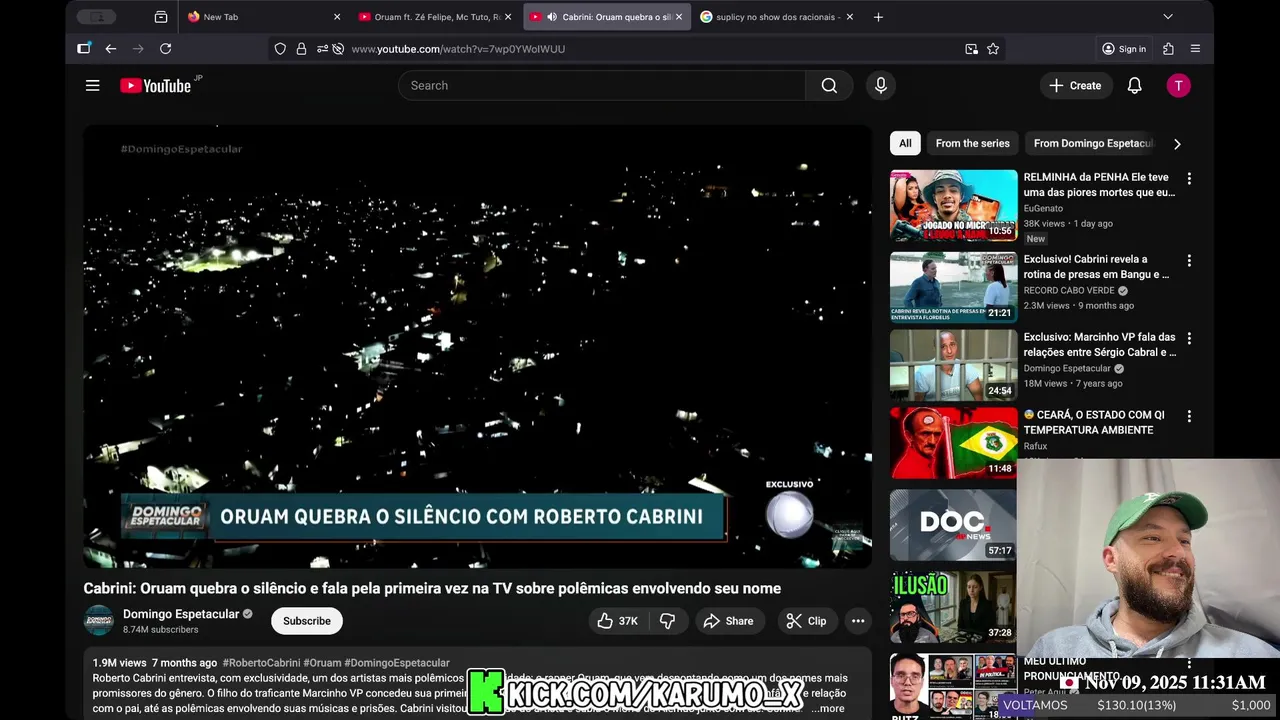Open the tab history icon left of tabs

[x=161, y=17]
